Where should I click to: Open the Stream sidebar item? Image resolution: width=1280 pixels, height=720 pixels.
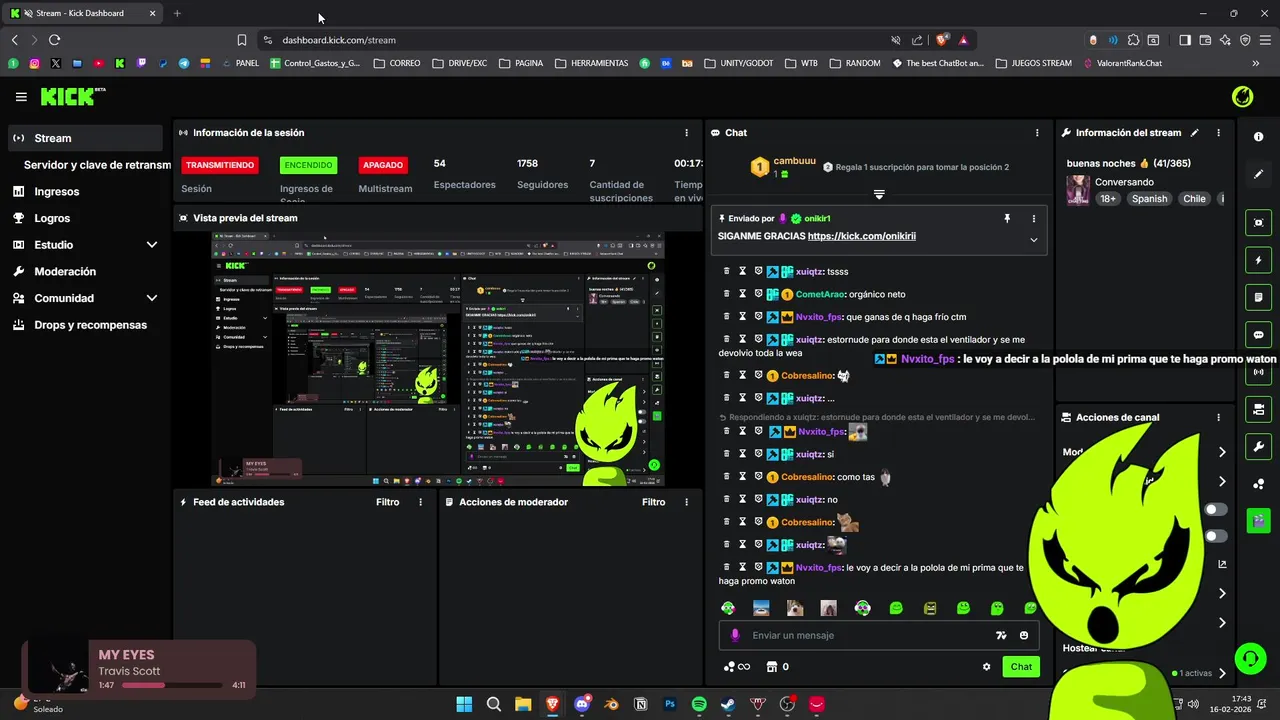pos(84,138)
